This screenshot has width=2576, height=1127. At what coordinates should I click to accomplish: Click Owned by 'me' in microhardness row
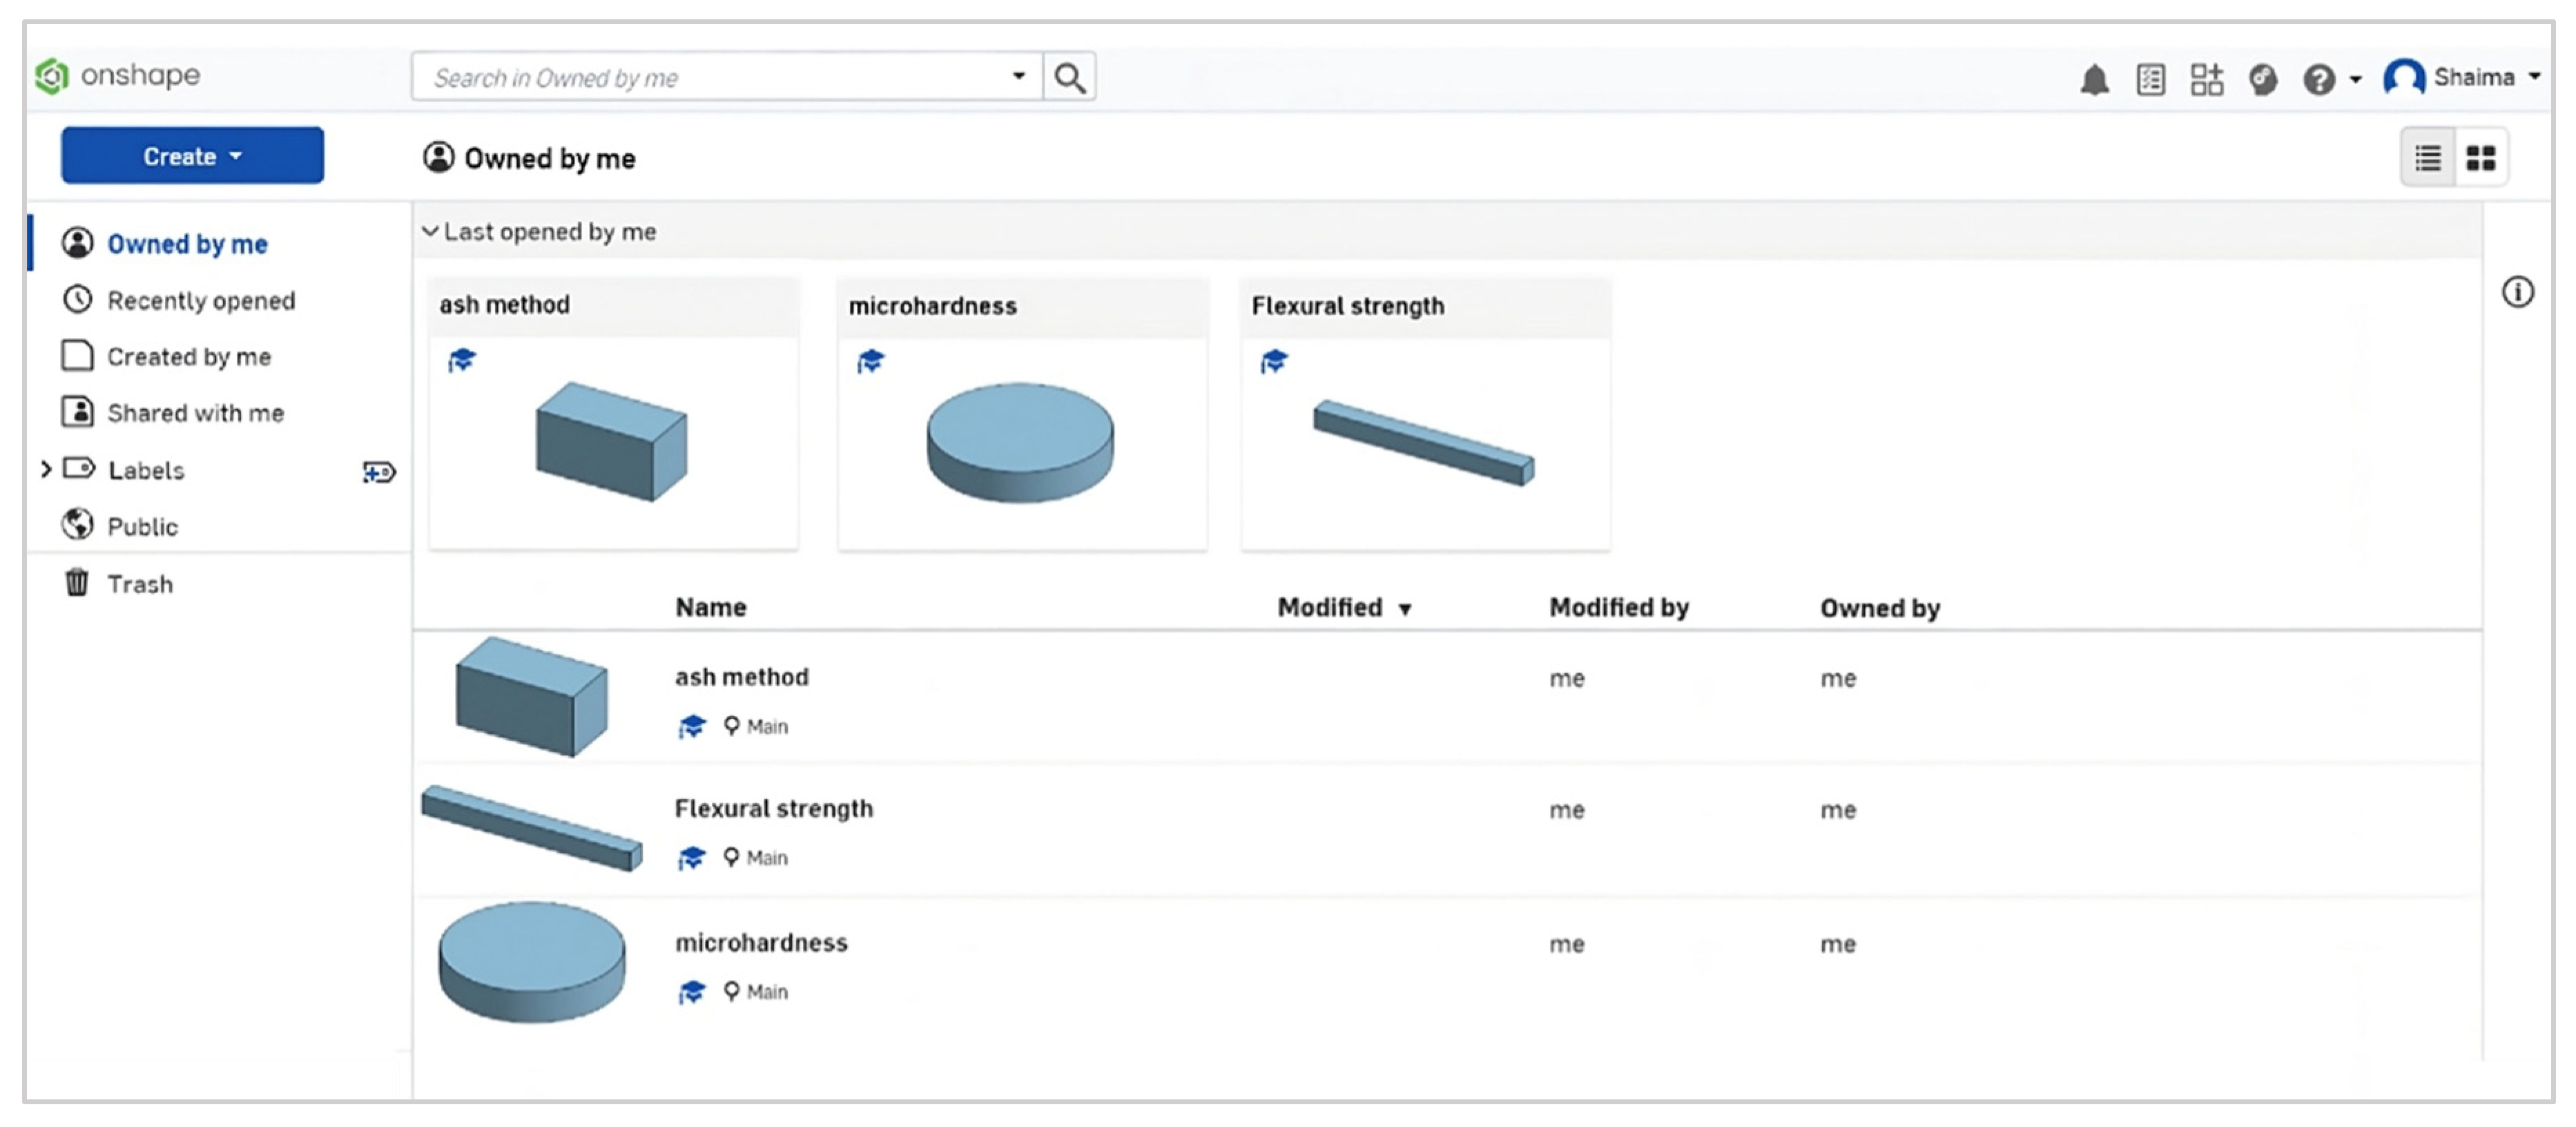pyautogui.click(x=1837, y=944)
